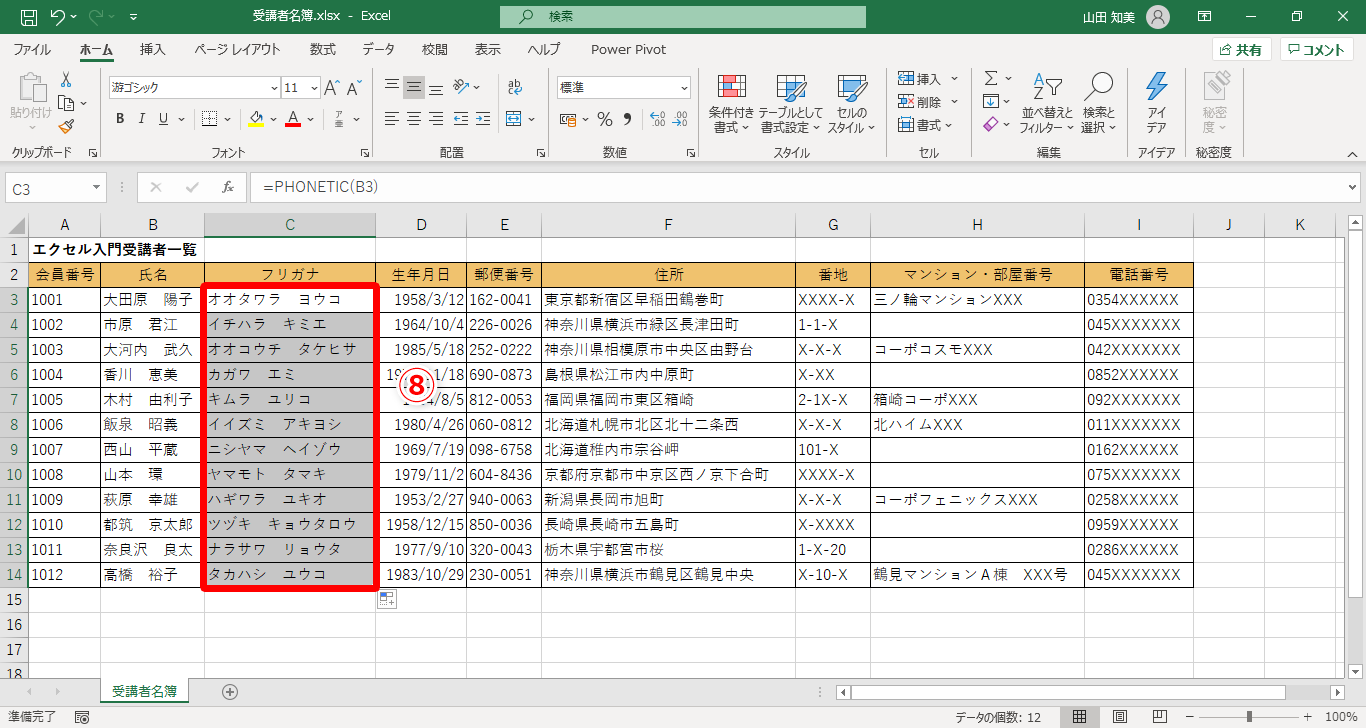The height and width of the screenshot is (728, 1366).
Task: Select the 受講者名簿 sheet tab
Action: [x=145, y=691]
